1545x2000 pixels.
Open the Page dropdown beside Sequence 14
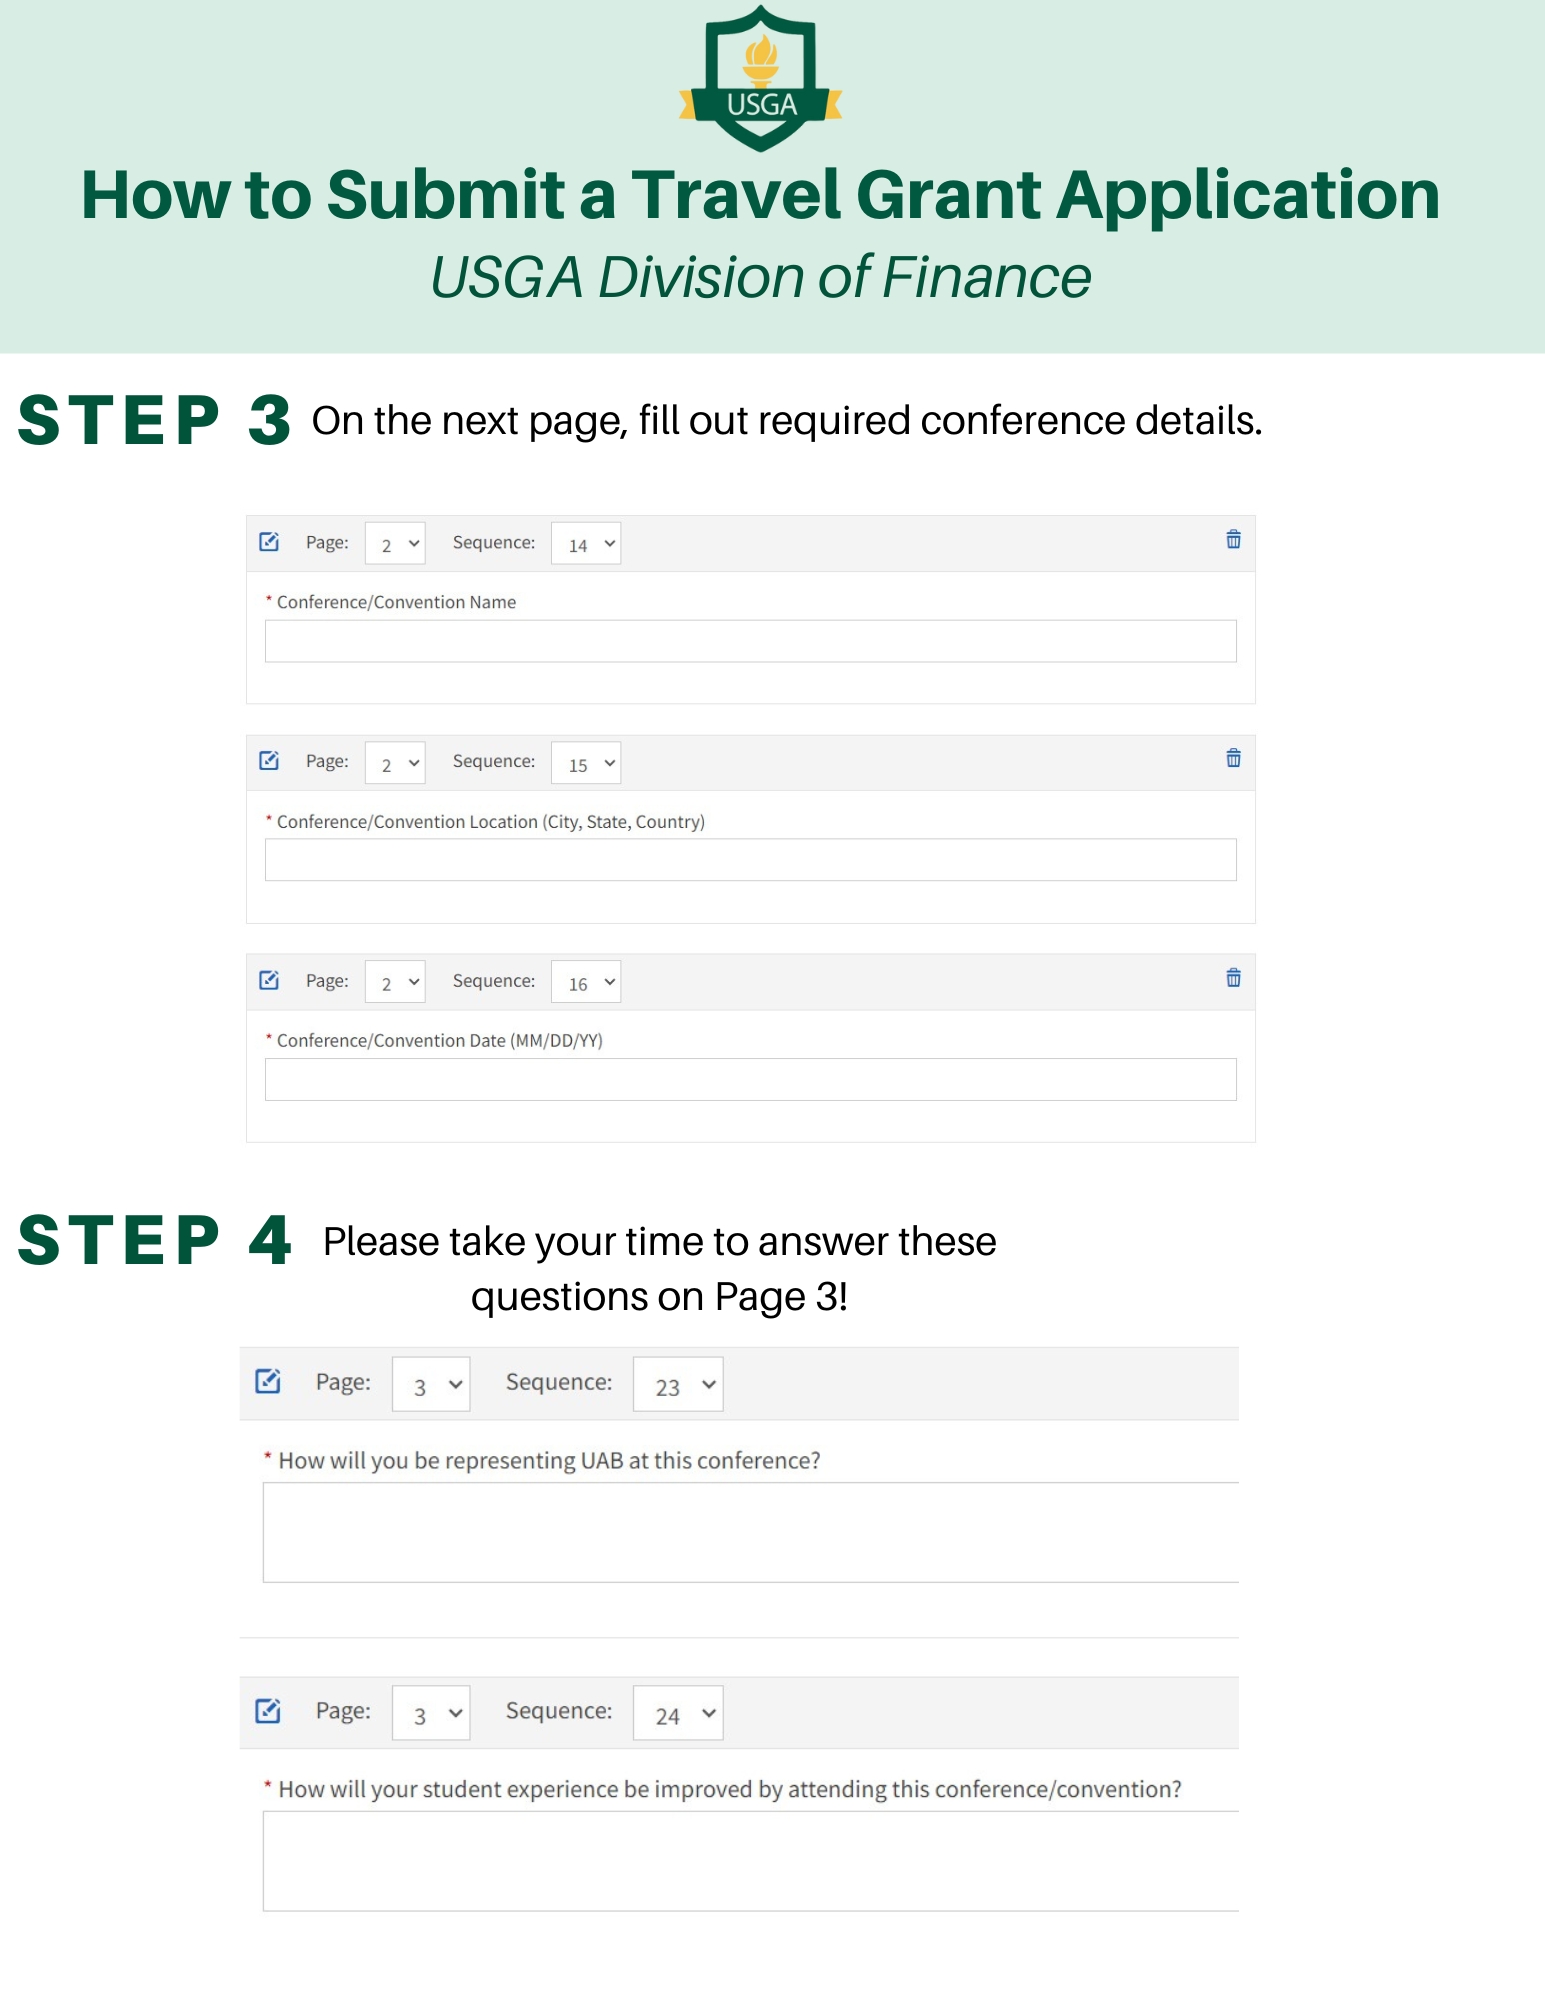point(395,544)
